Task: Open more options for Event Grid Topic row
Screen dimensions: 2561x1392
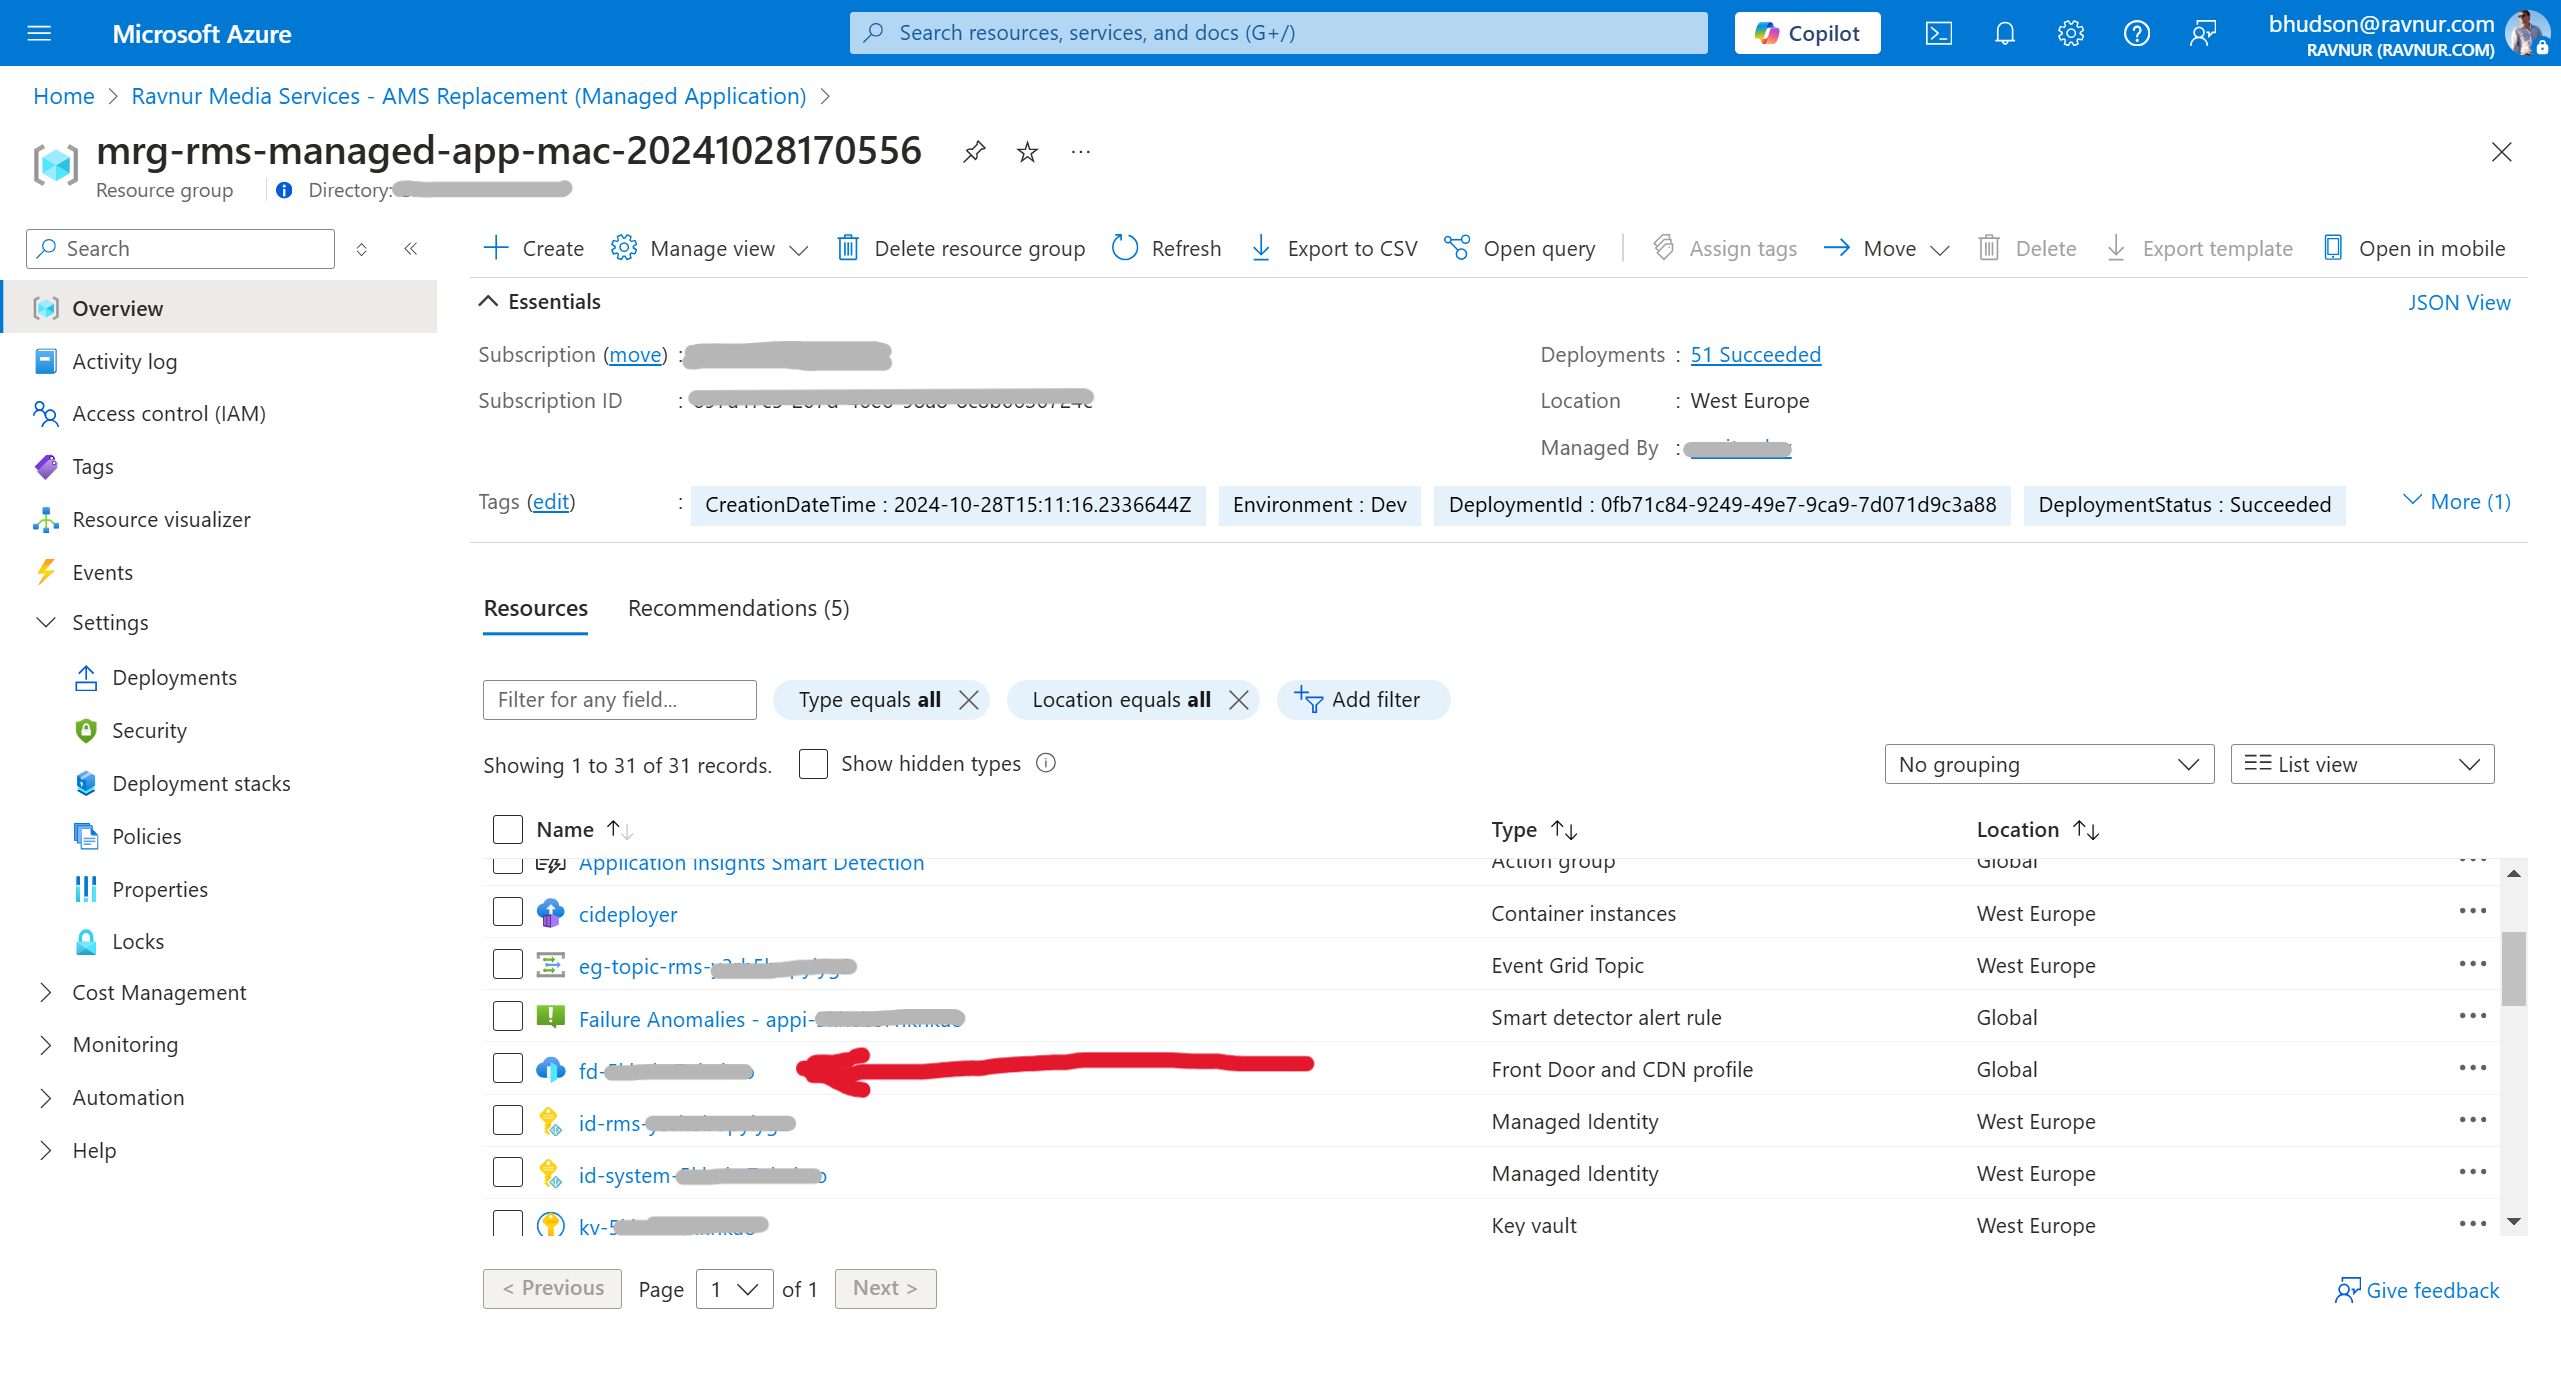Action: tap(2472, 964)
